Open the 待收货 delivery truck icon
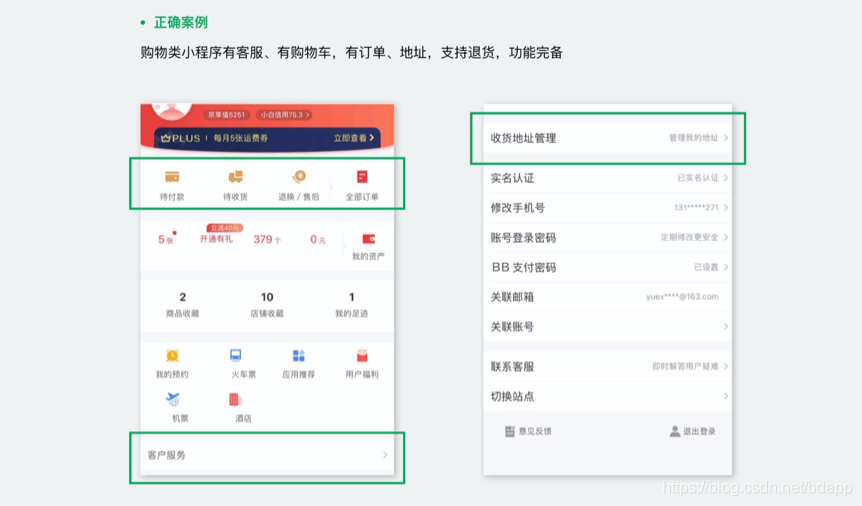Image resolution: width=862 pixels, height=506 pixels. coord(235,177)
